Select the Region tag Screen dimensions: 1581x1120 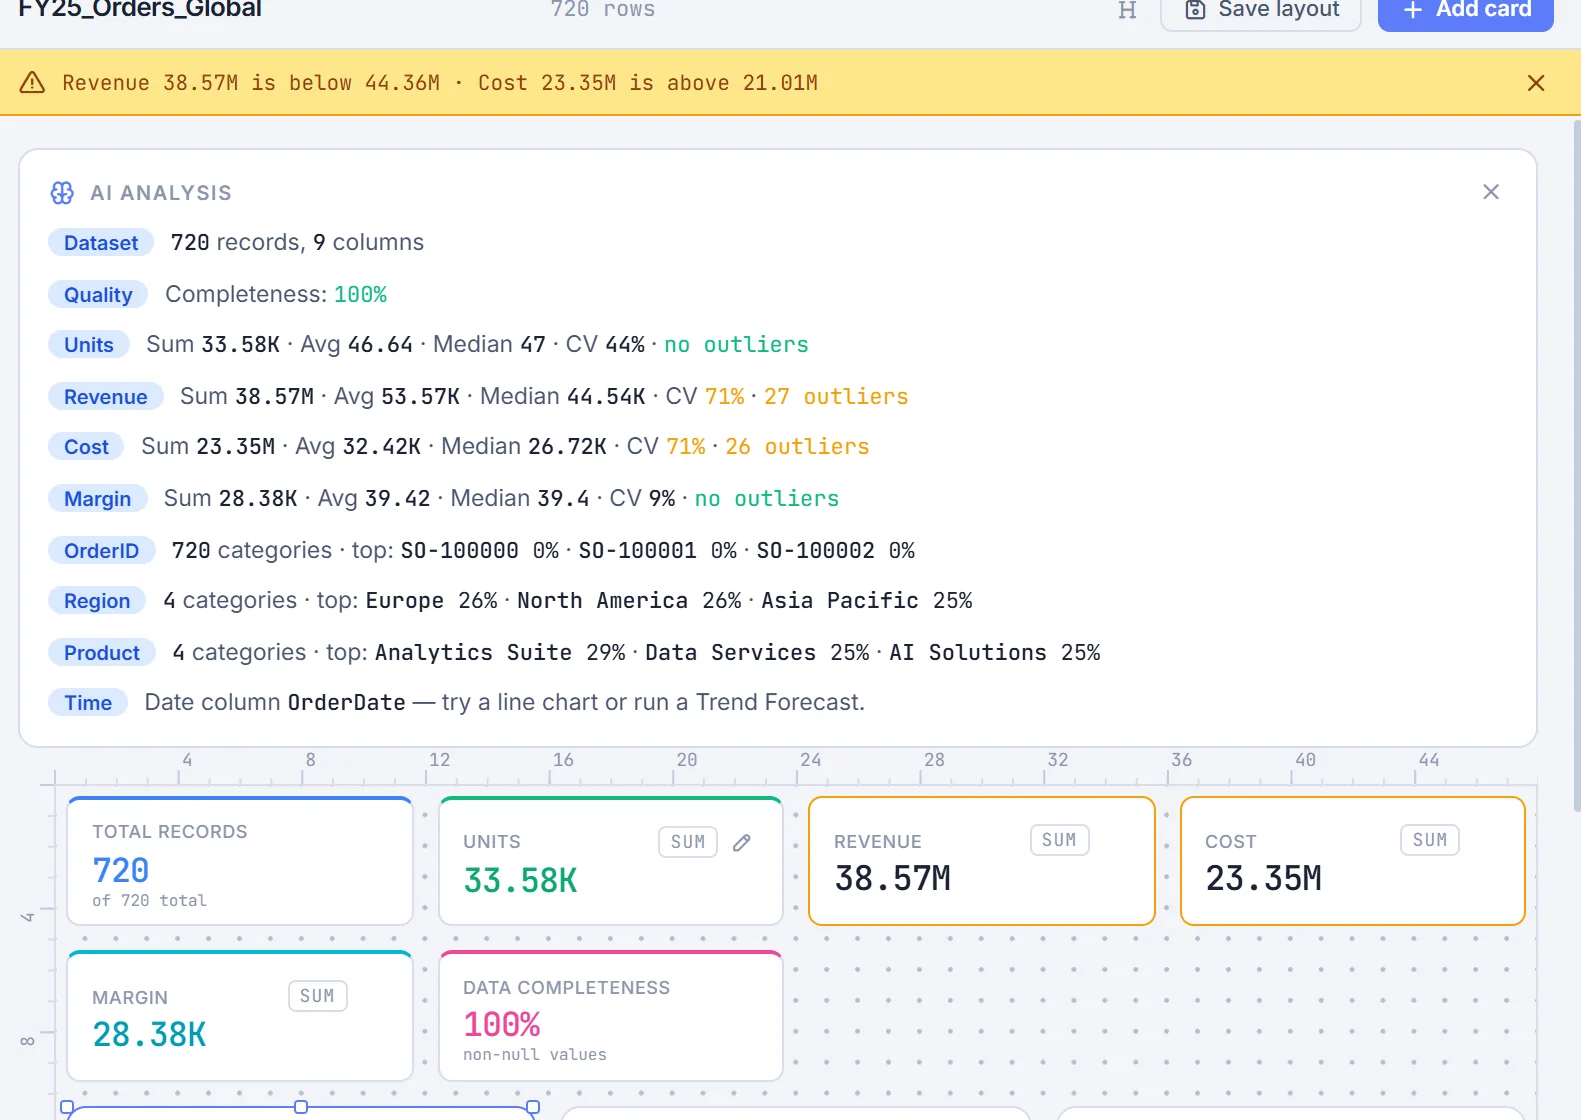click(97, 601)
